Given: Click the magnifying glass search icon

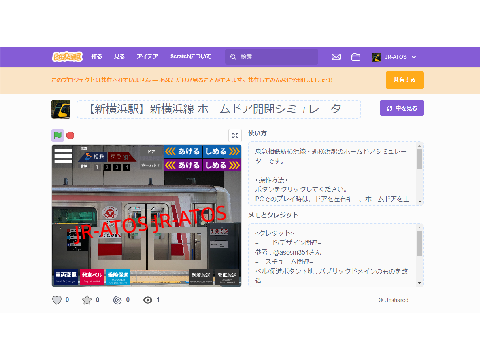Looking at the screenshot, I should coord(233,57).
